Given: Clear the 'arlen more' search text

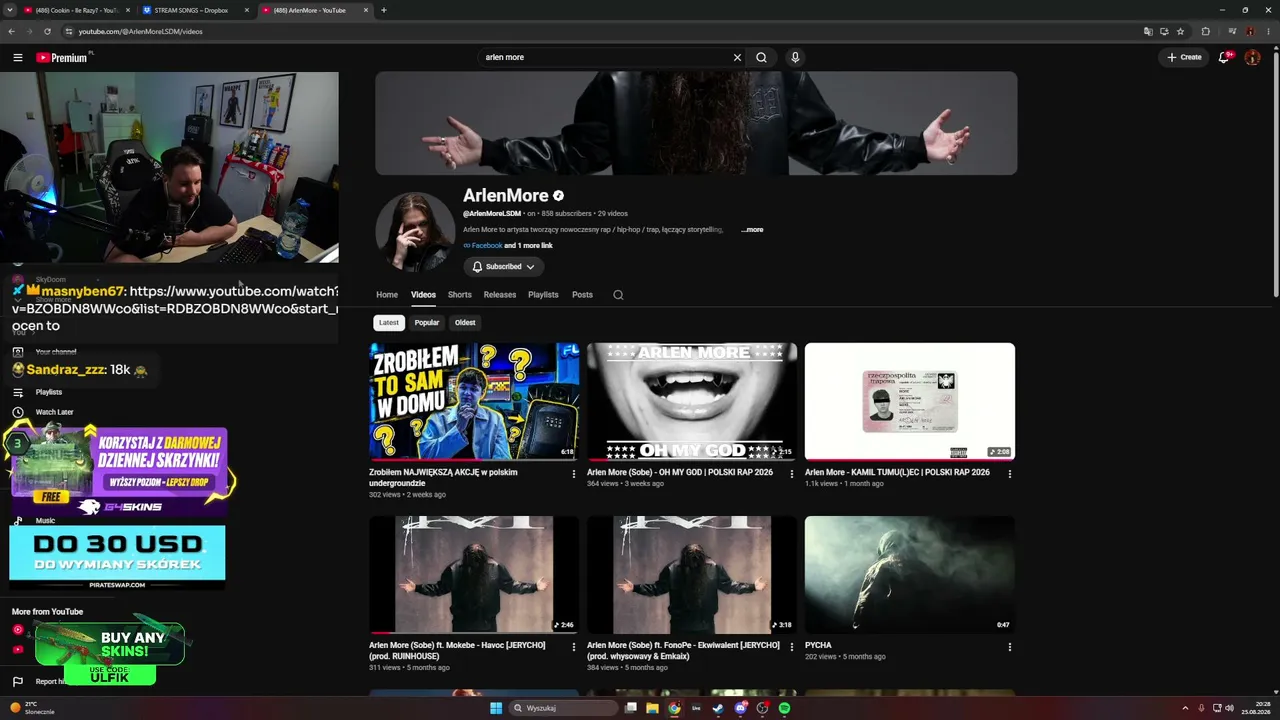Looking at the screenshot, I should coord(737,57).
